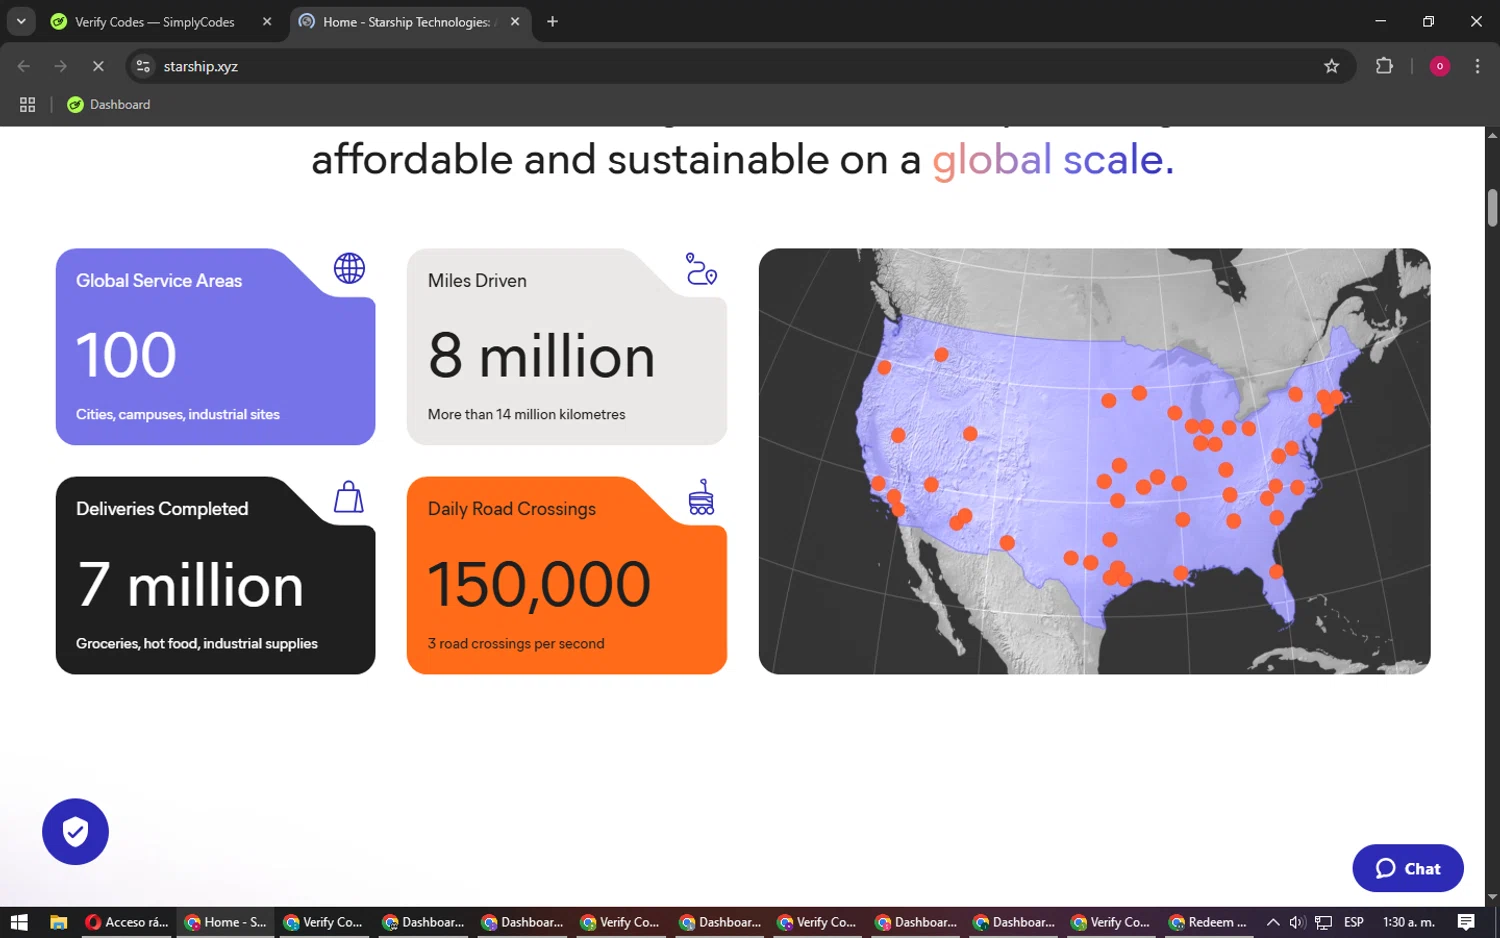Viewport: 1500px width, 938px height.
Task: Switch to the "Redeem ..." taskbar window
Action: tap(1209, 922)
